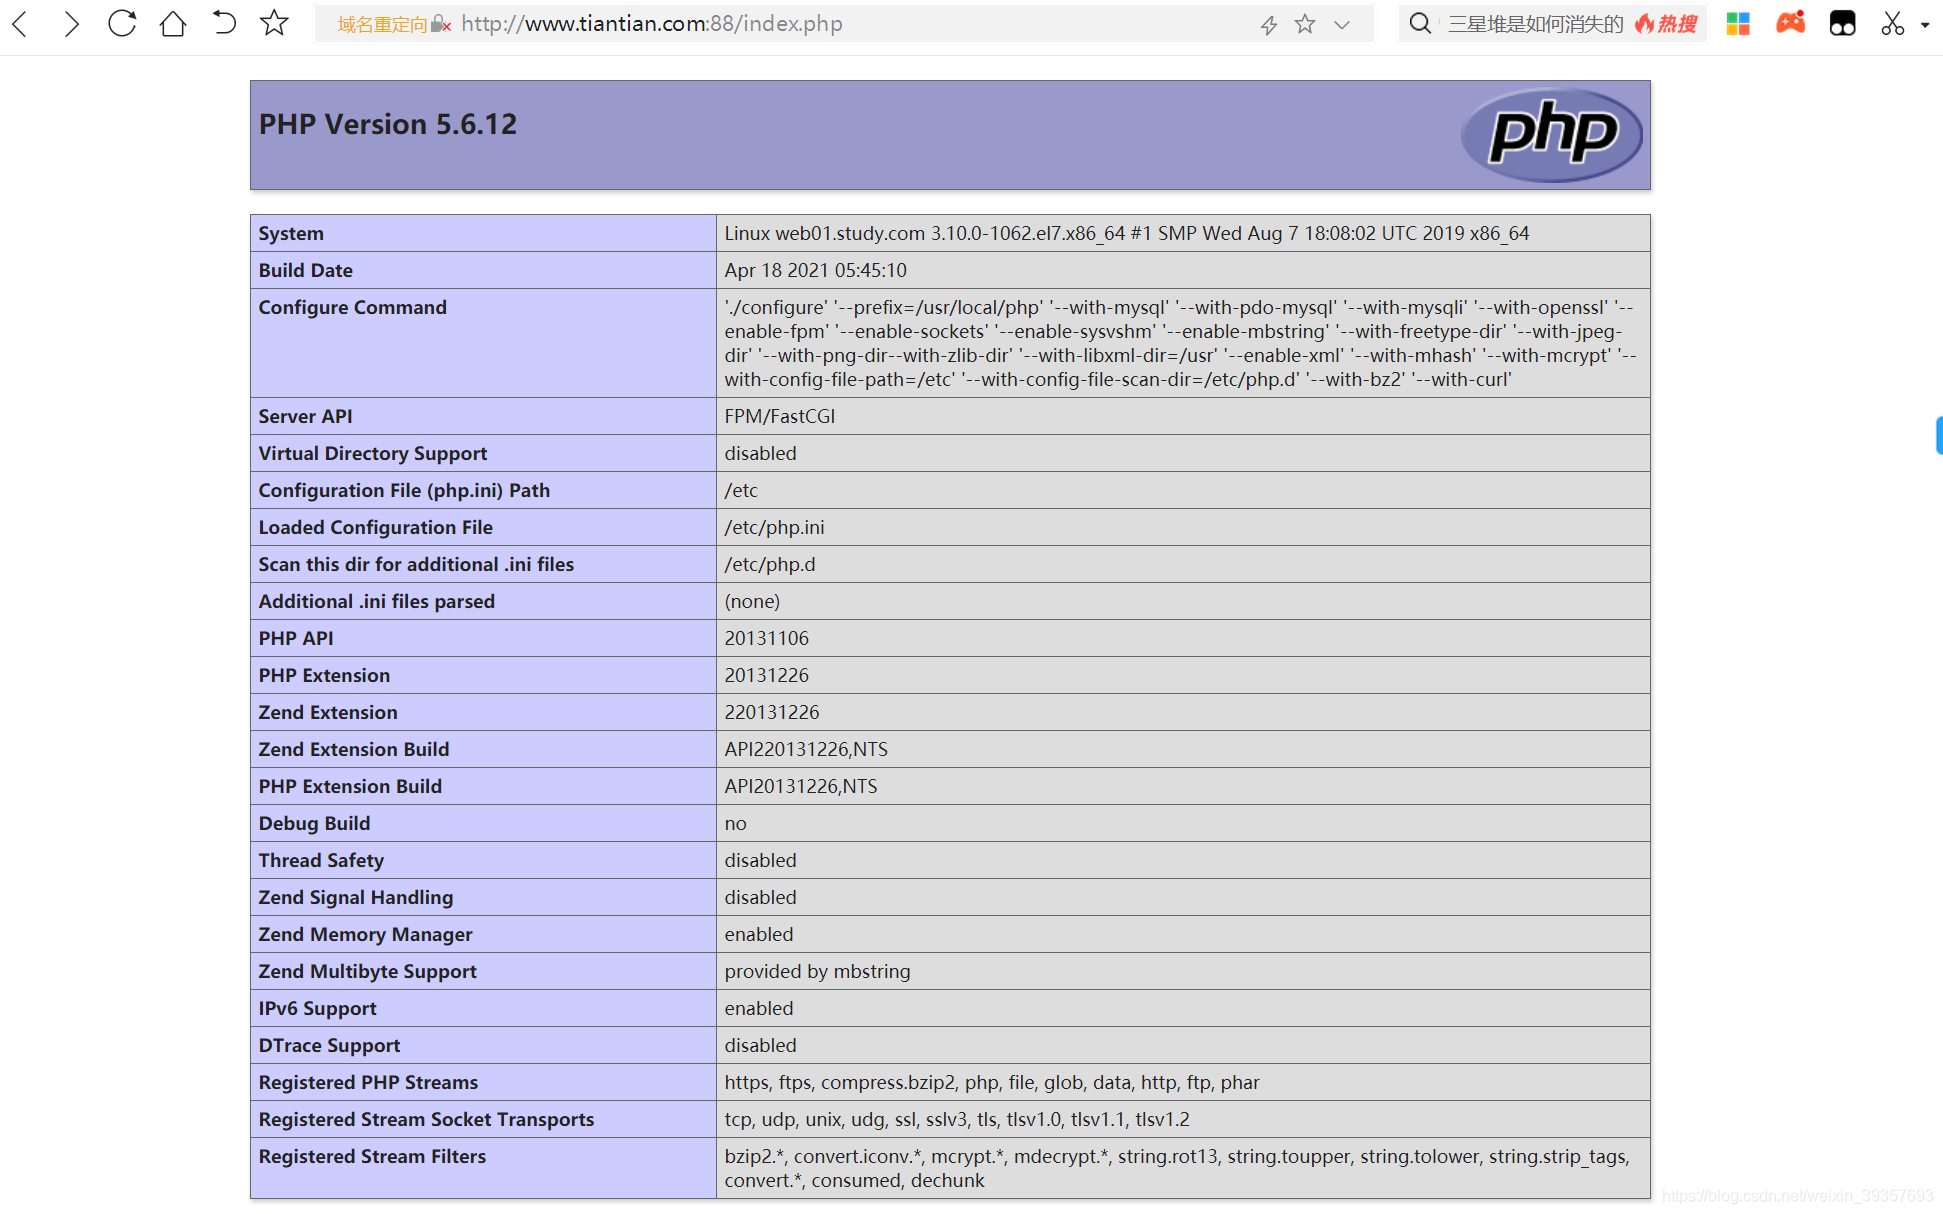
Task: Click the tcp, udp, unix transports value
Action: [x=957, y=1119]
